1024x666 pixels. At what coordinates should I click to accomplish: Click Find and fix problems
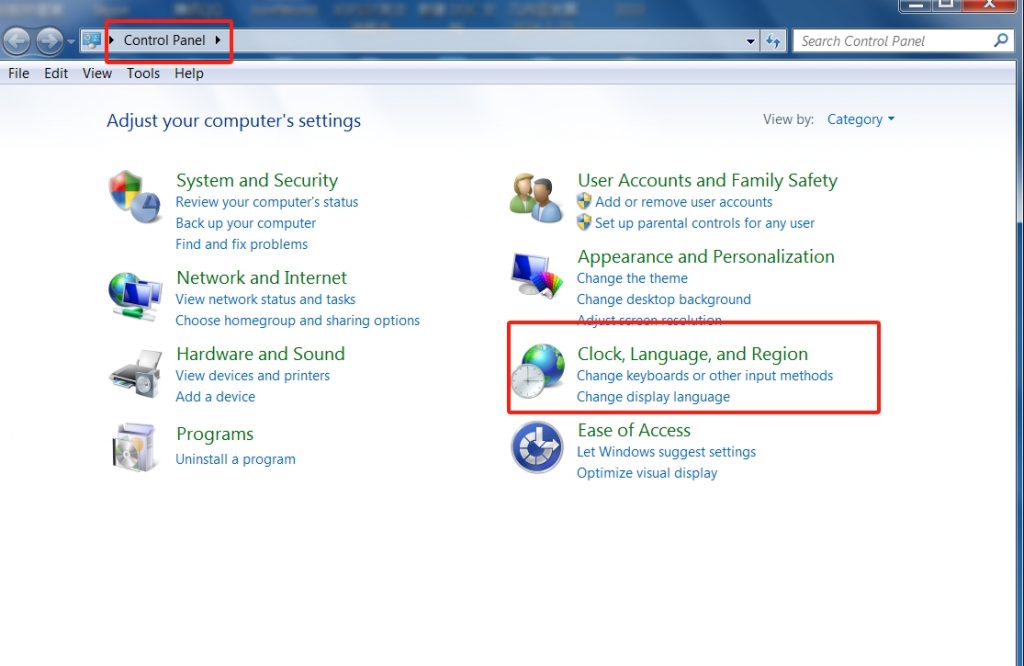(x=241, y=244)
